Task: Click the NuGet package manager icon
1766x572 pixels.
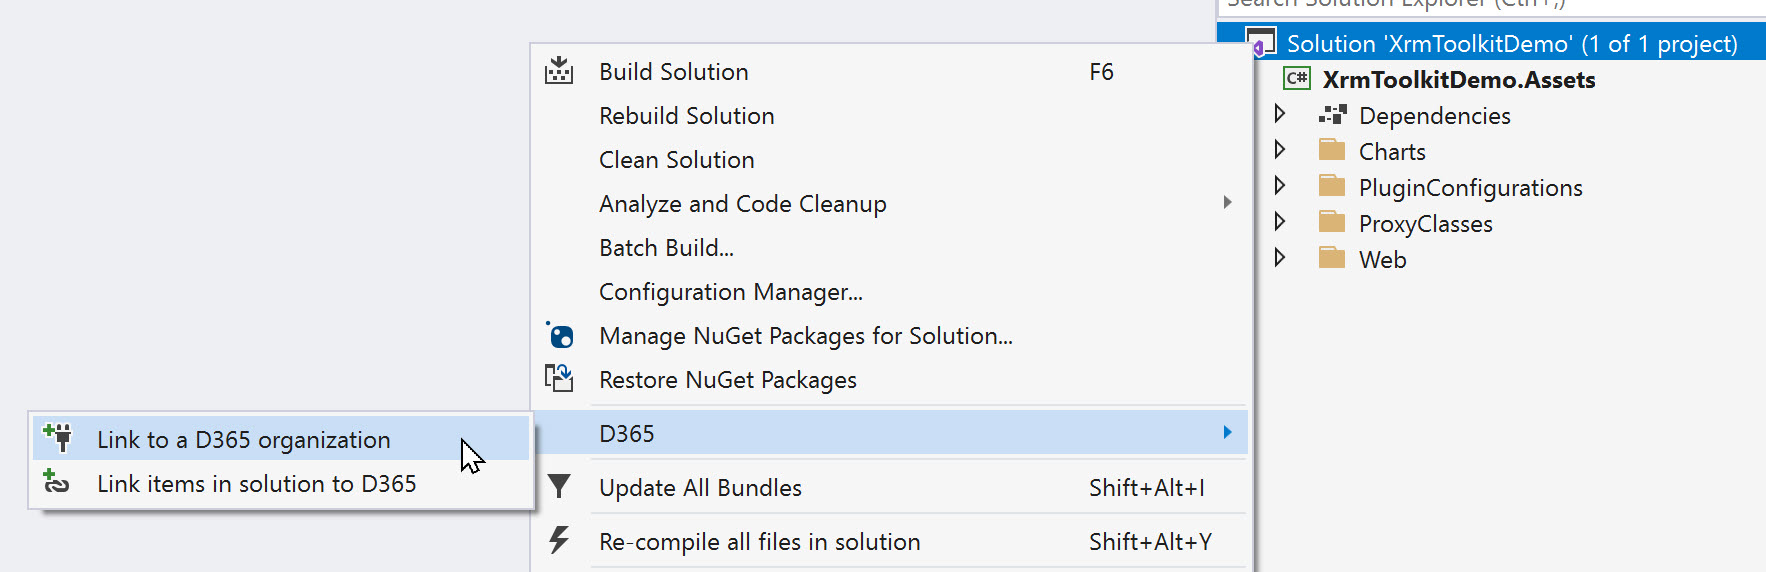Action: (x=559, y=335)
